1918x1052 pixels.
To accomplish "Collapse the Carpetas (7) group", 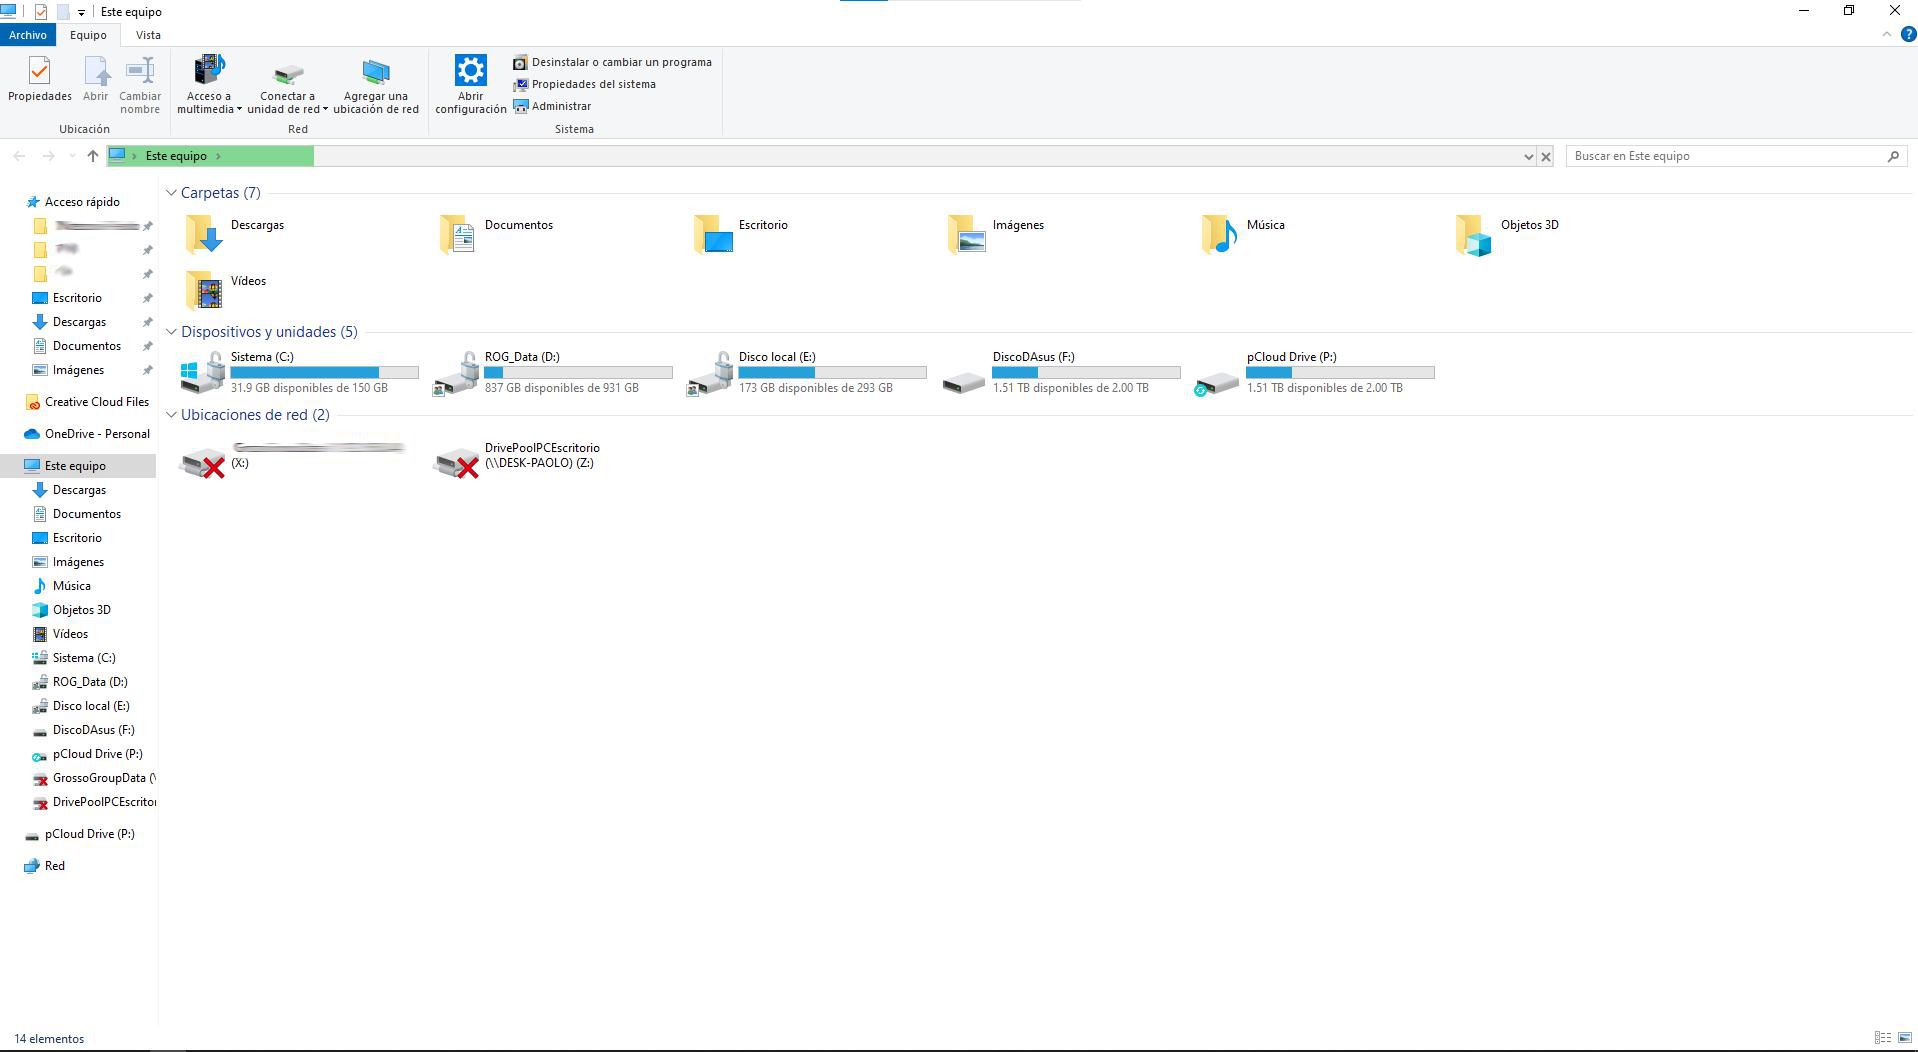I will (x=171, y=193).
